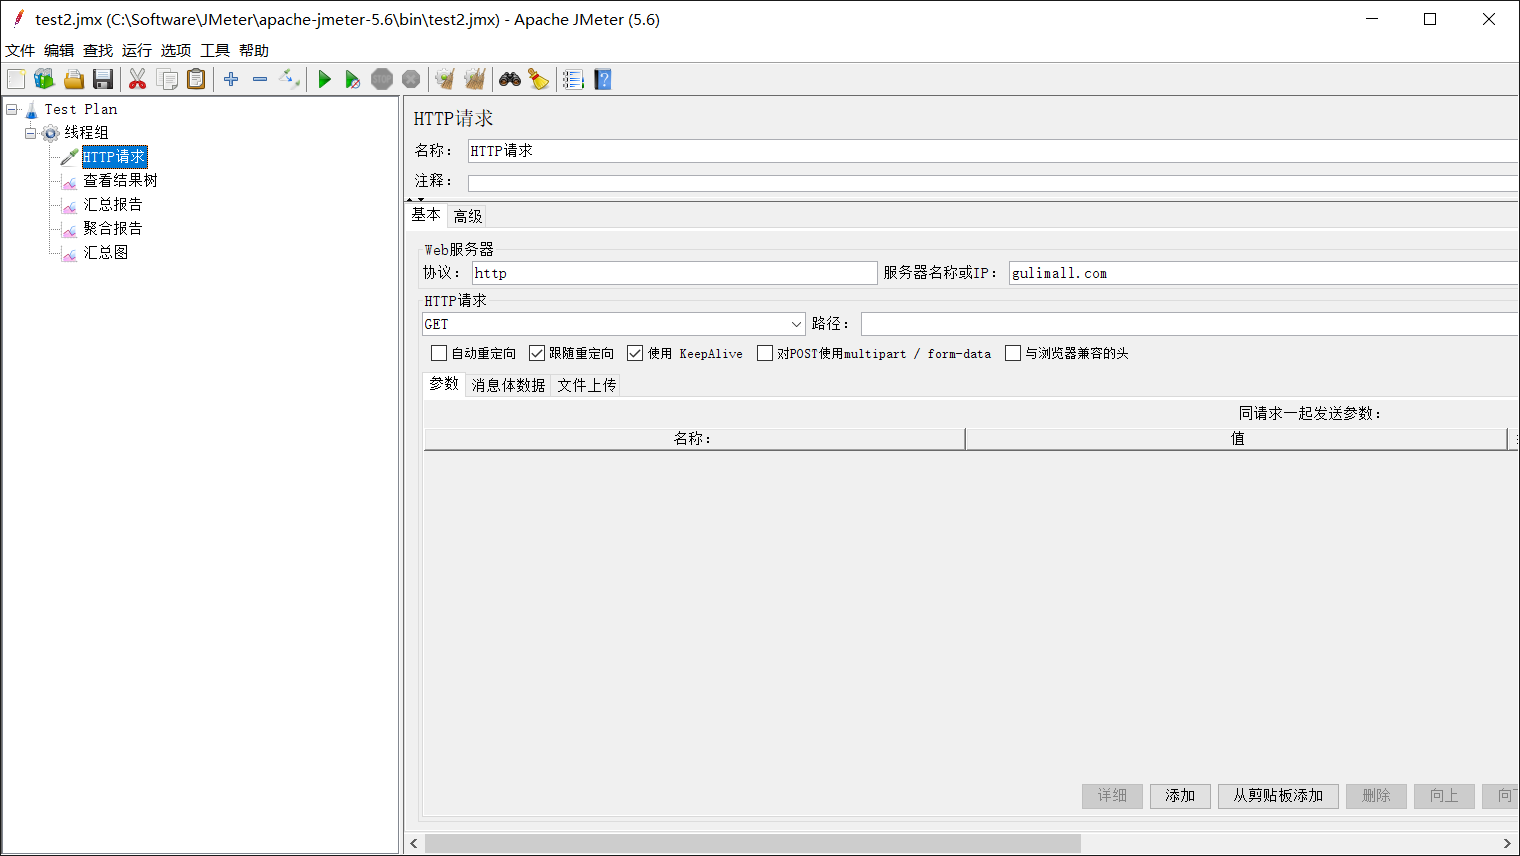The height and width of the screenshot is (856, 1520).
Task: Switch to the 消息体数据 tab
Action: point(508,385)
